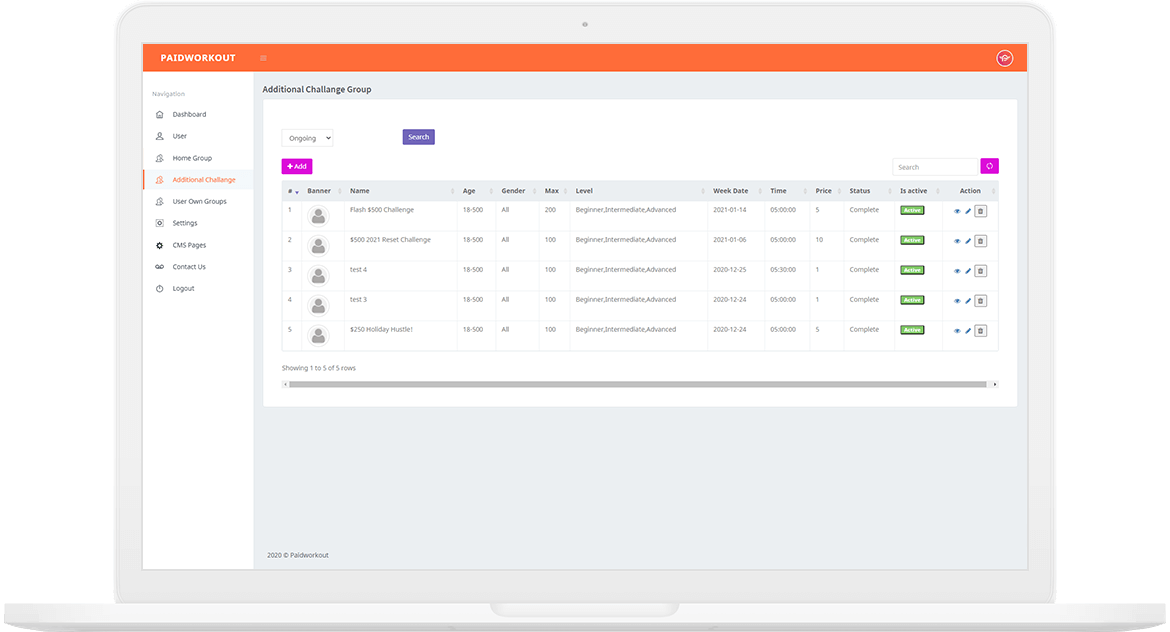Edit the $250 Holiday Hustle! row
The width and height of the screenshot is (1170, 632).
tap(968, 331)
